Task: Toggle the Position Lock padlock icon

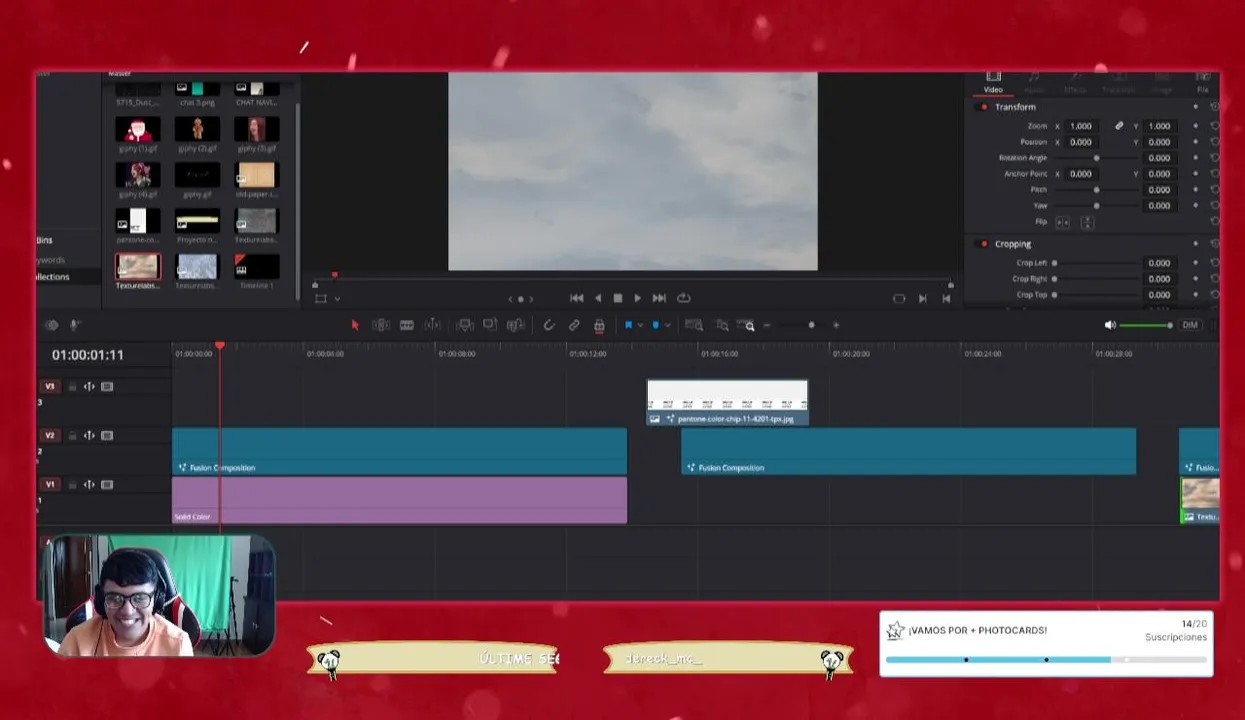Action: point(599,325)
